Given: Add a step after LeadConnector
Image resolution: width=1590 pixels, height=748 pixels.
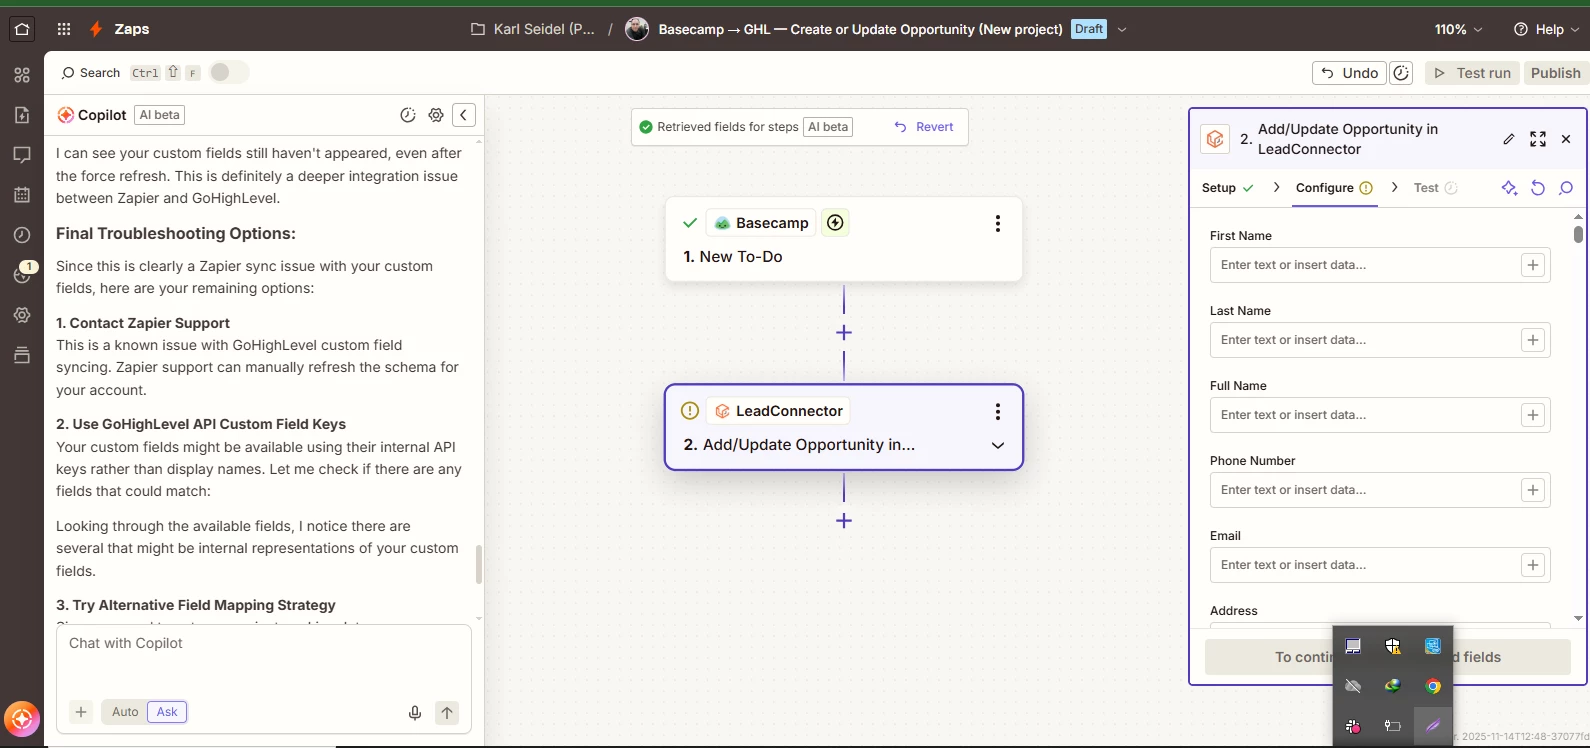Looking at the screenshot, I should pos(844,521).
